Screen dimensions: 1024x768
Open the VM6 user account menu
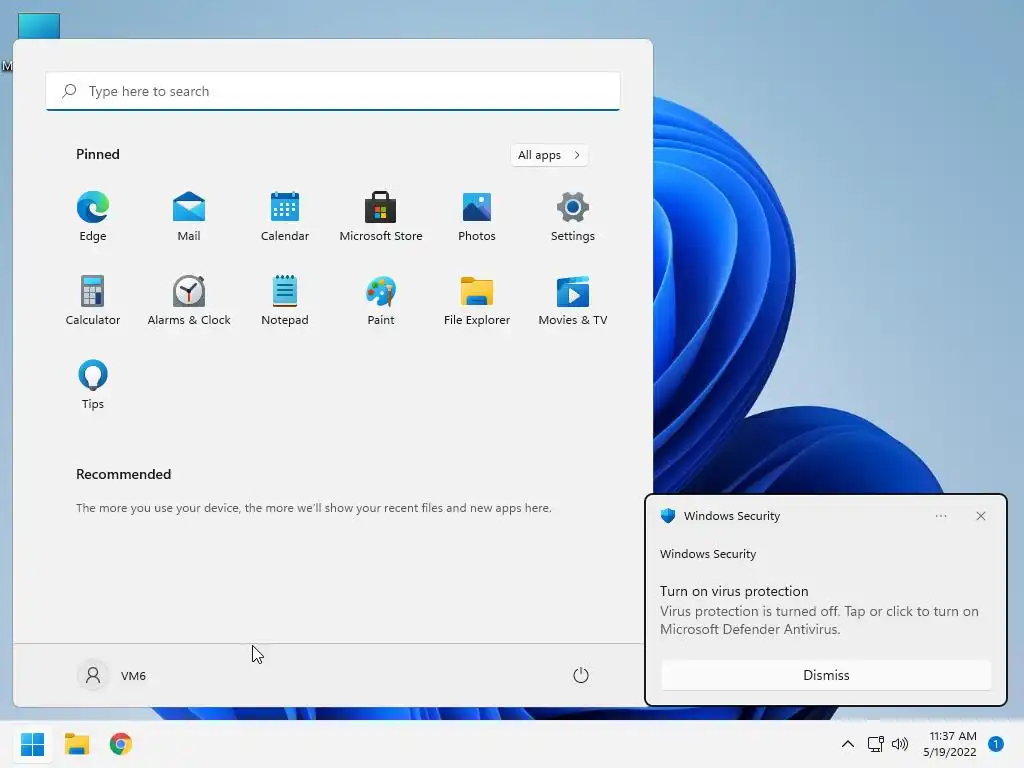(x=112, y=675)
